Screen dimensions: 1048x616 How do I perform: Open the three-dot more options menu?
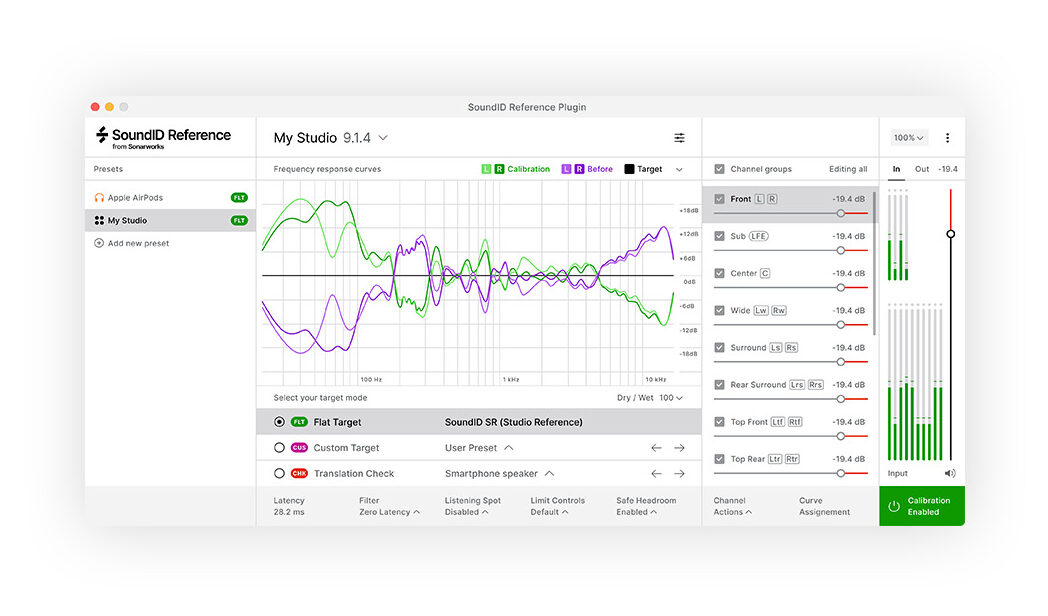point(947,138)
